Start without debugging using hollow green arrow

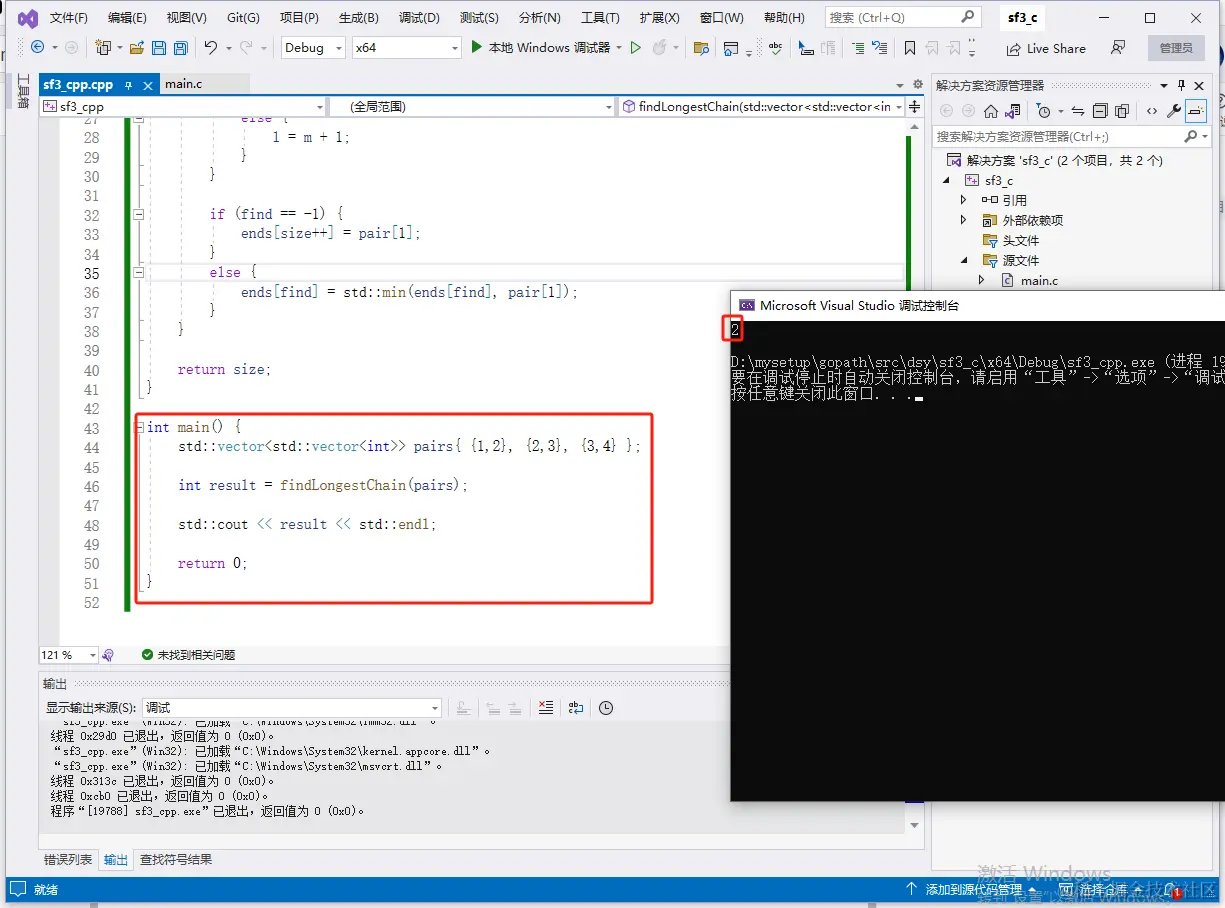pyautogui.click(x=635, y=48)
